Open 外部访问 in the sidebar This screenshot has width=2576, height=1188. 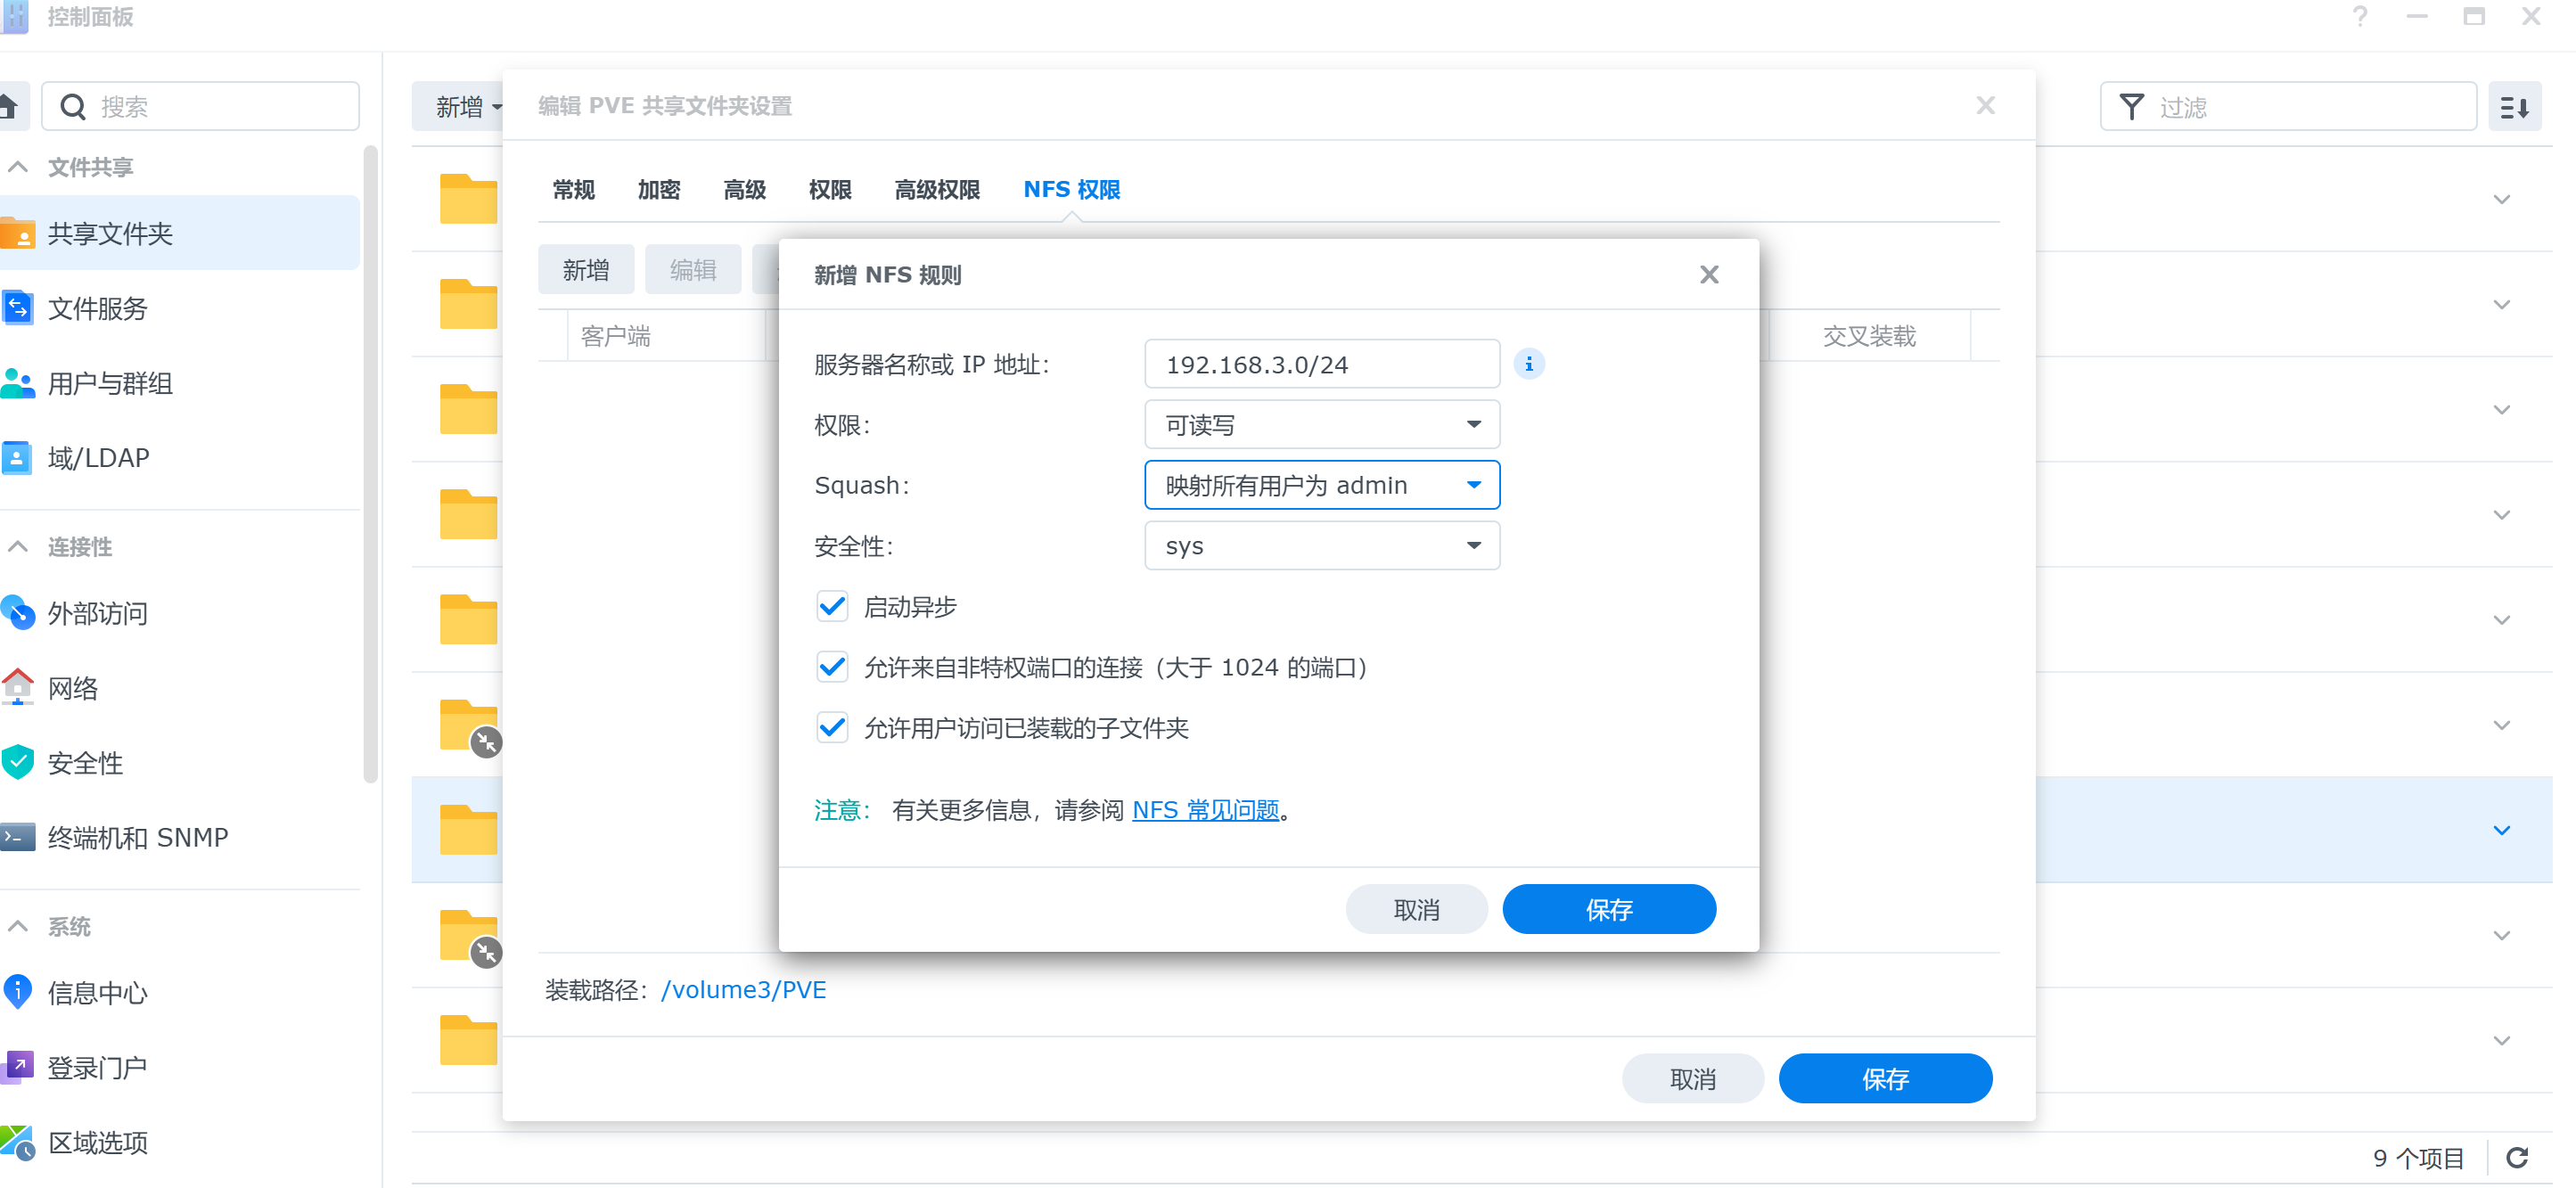pyautogui.click(x=180, y=613)
